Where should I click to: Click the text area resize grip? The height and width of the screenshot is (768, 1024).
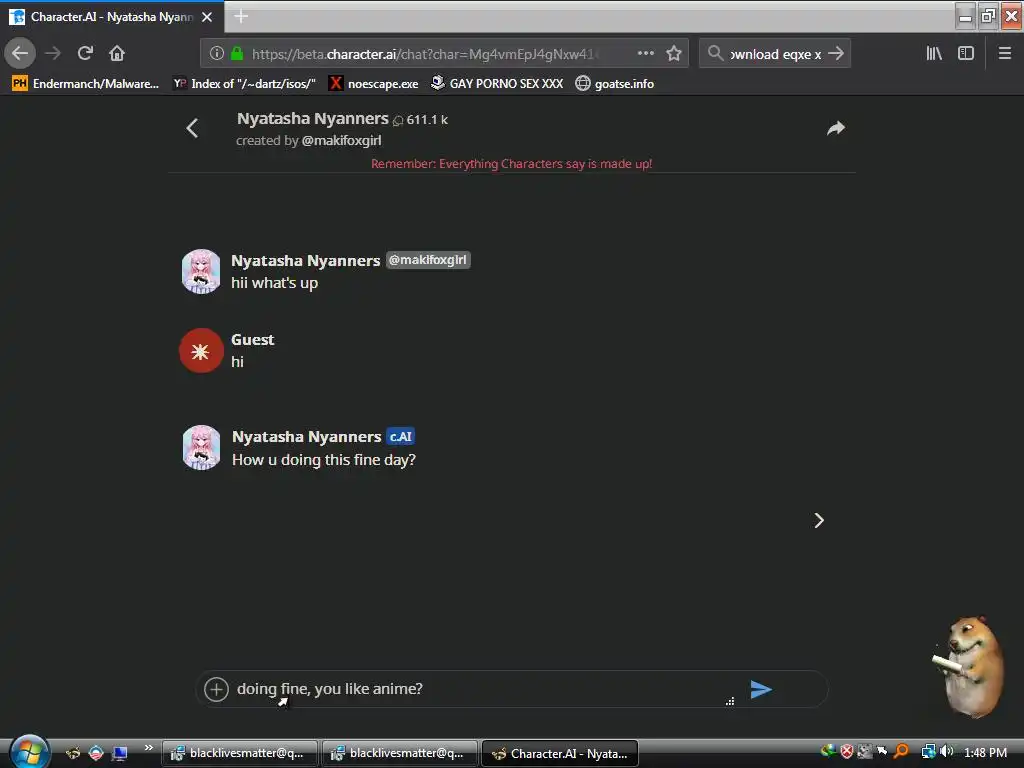tap(730, 701)
